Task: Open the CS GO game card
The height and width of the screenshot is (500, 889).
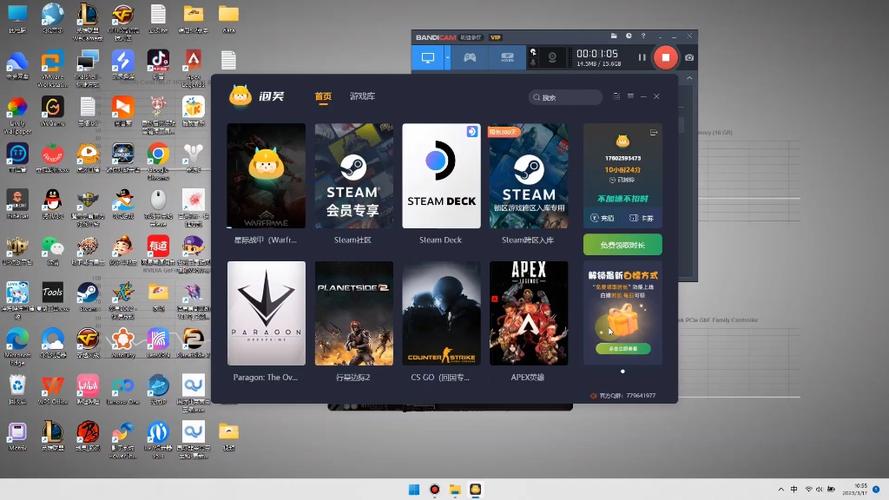Action: pyautogui.click(x=441, y=313)
